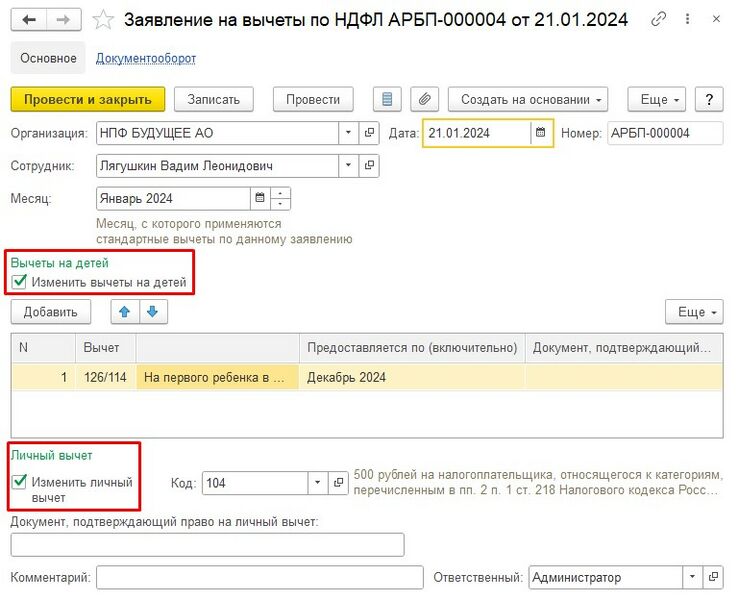739x600 pixels.
Task: Open the document report list icon
Action: click(x=389, y=99)
